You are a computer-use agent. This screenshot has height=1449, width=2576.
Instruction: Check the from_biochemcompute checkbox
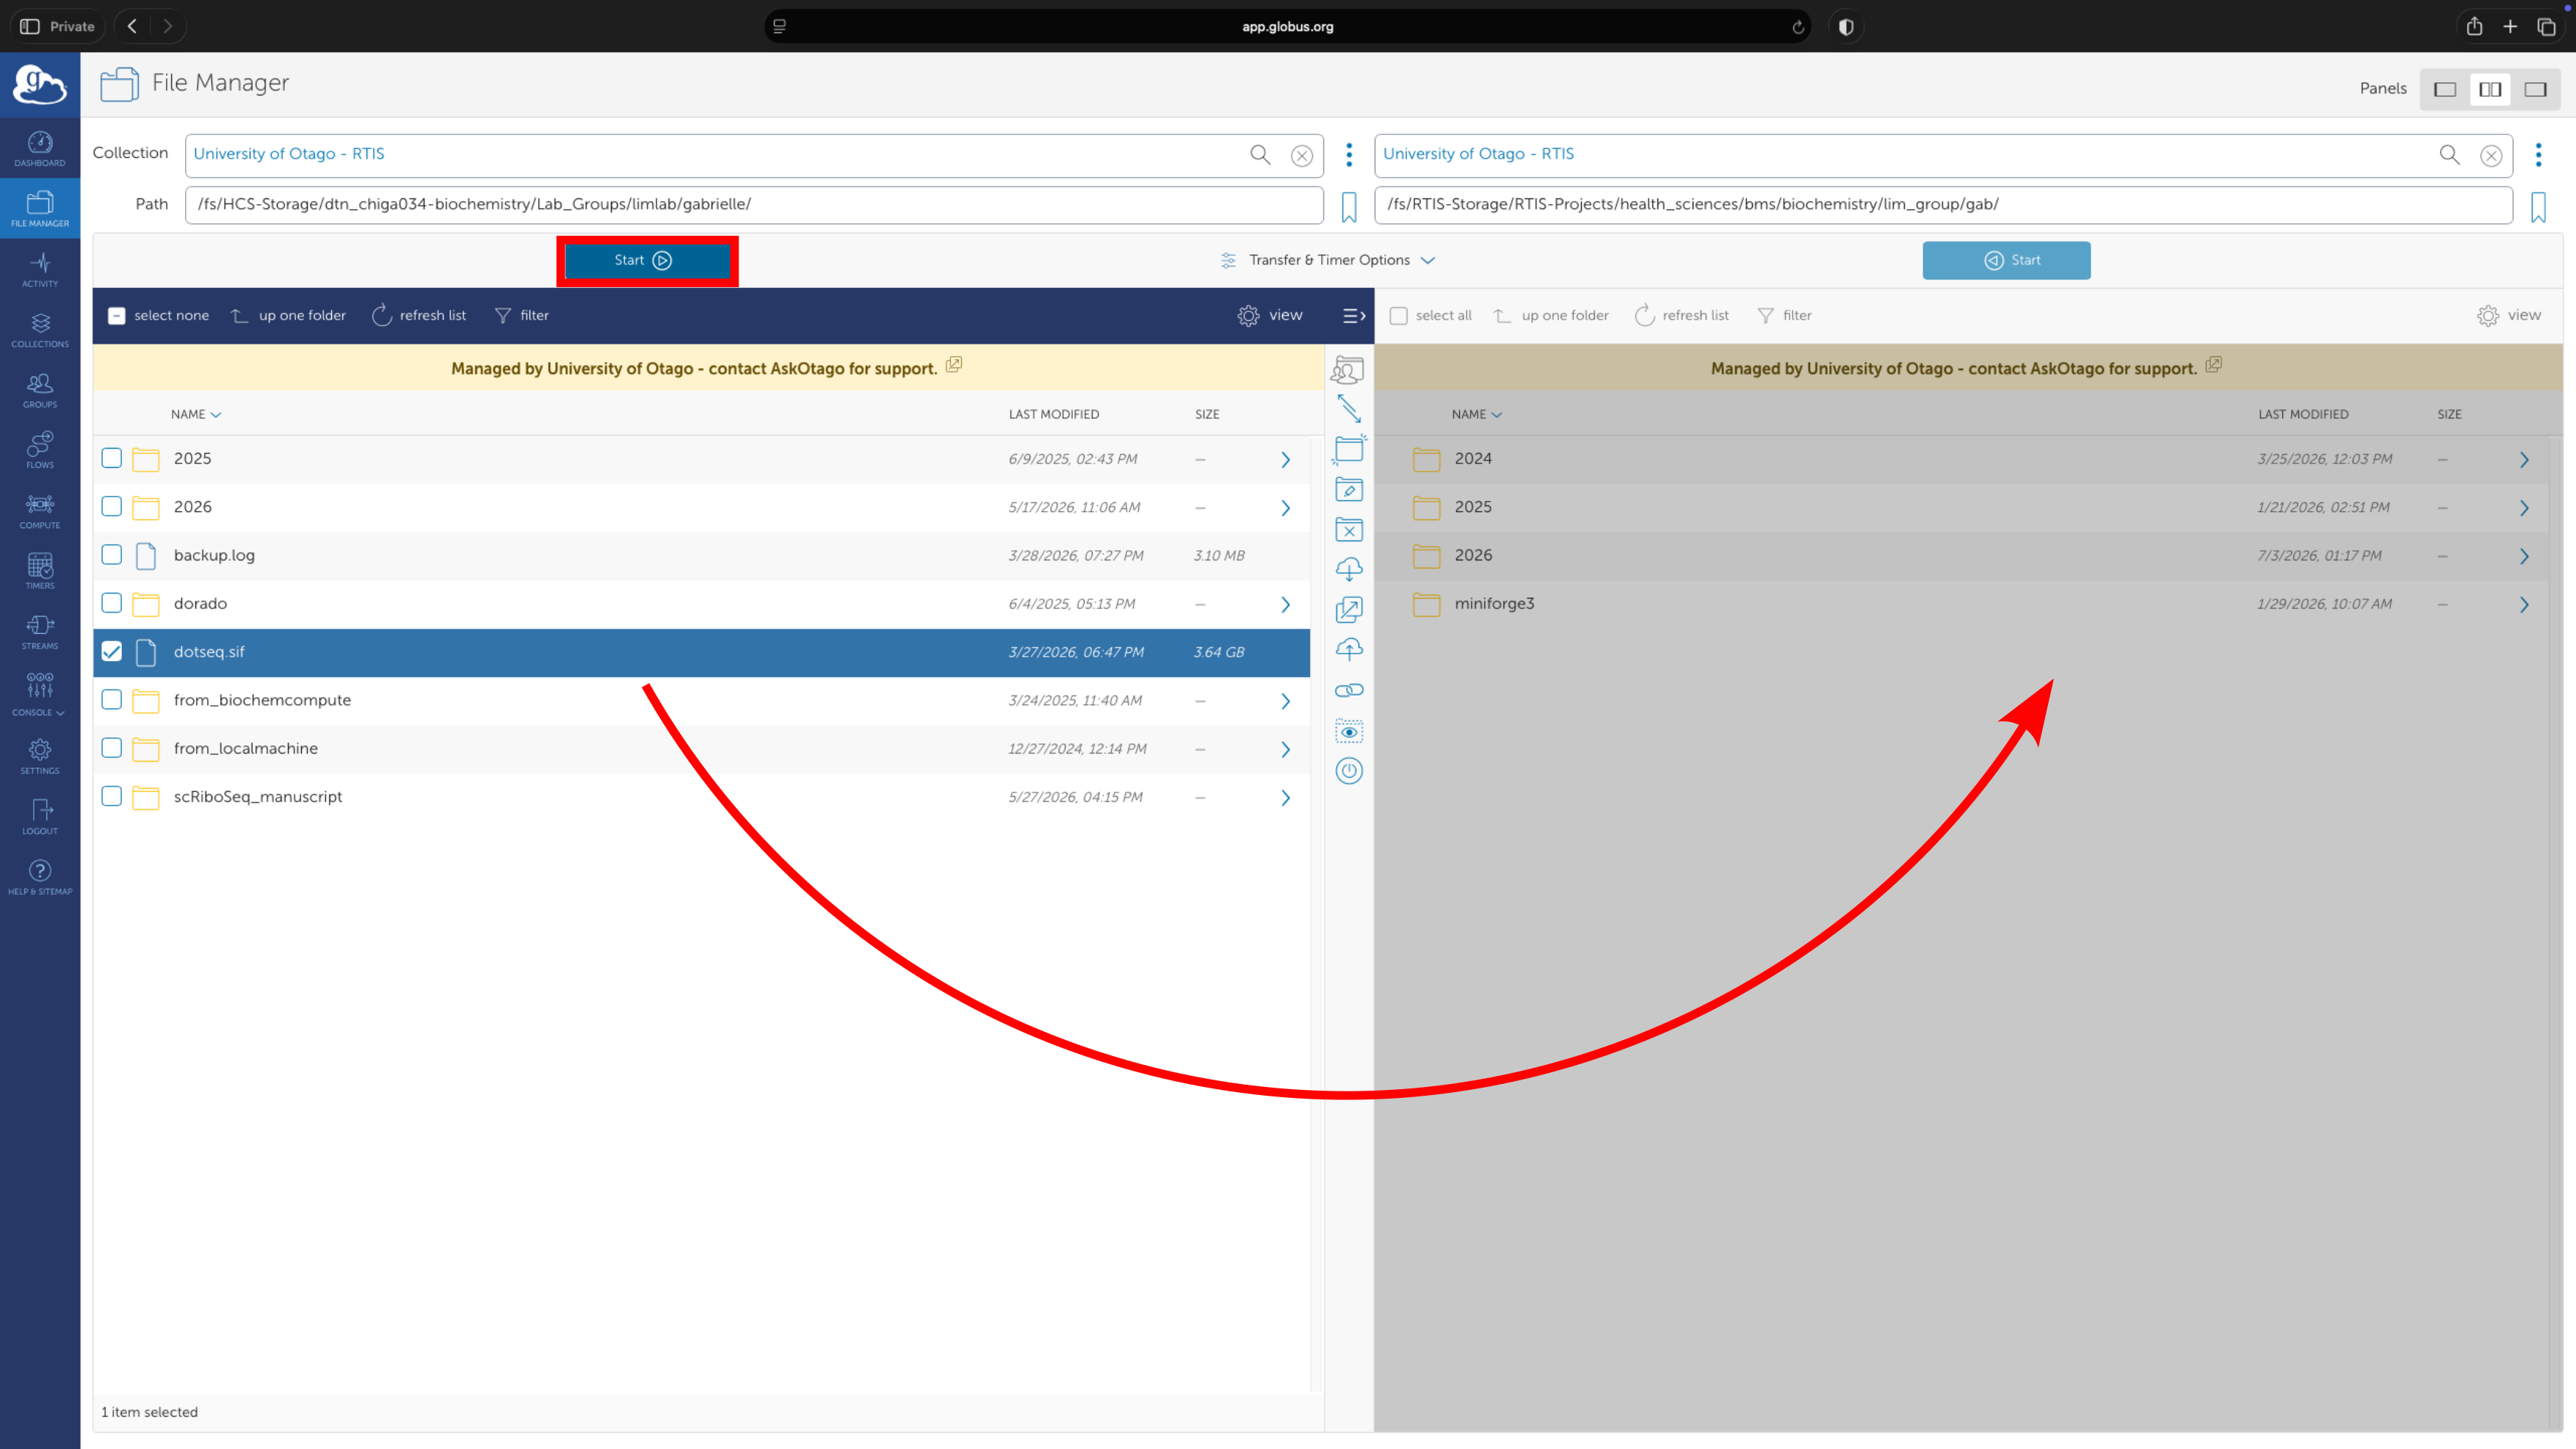pos(112,700)
